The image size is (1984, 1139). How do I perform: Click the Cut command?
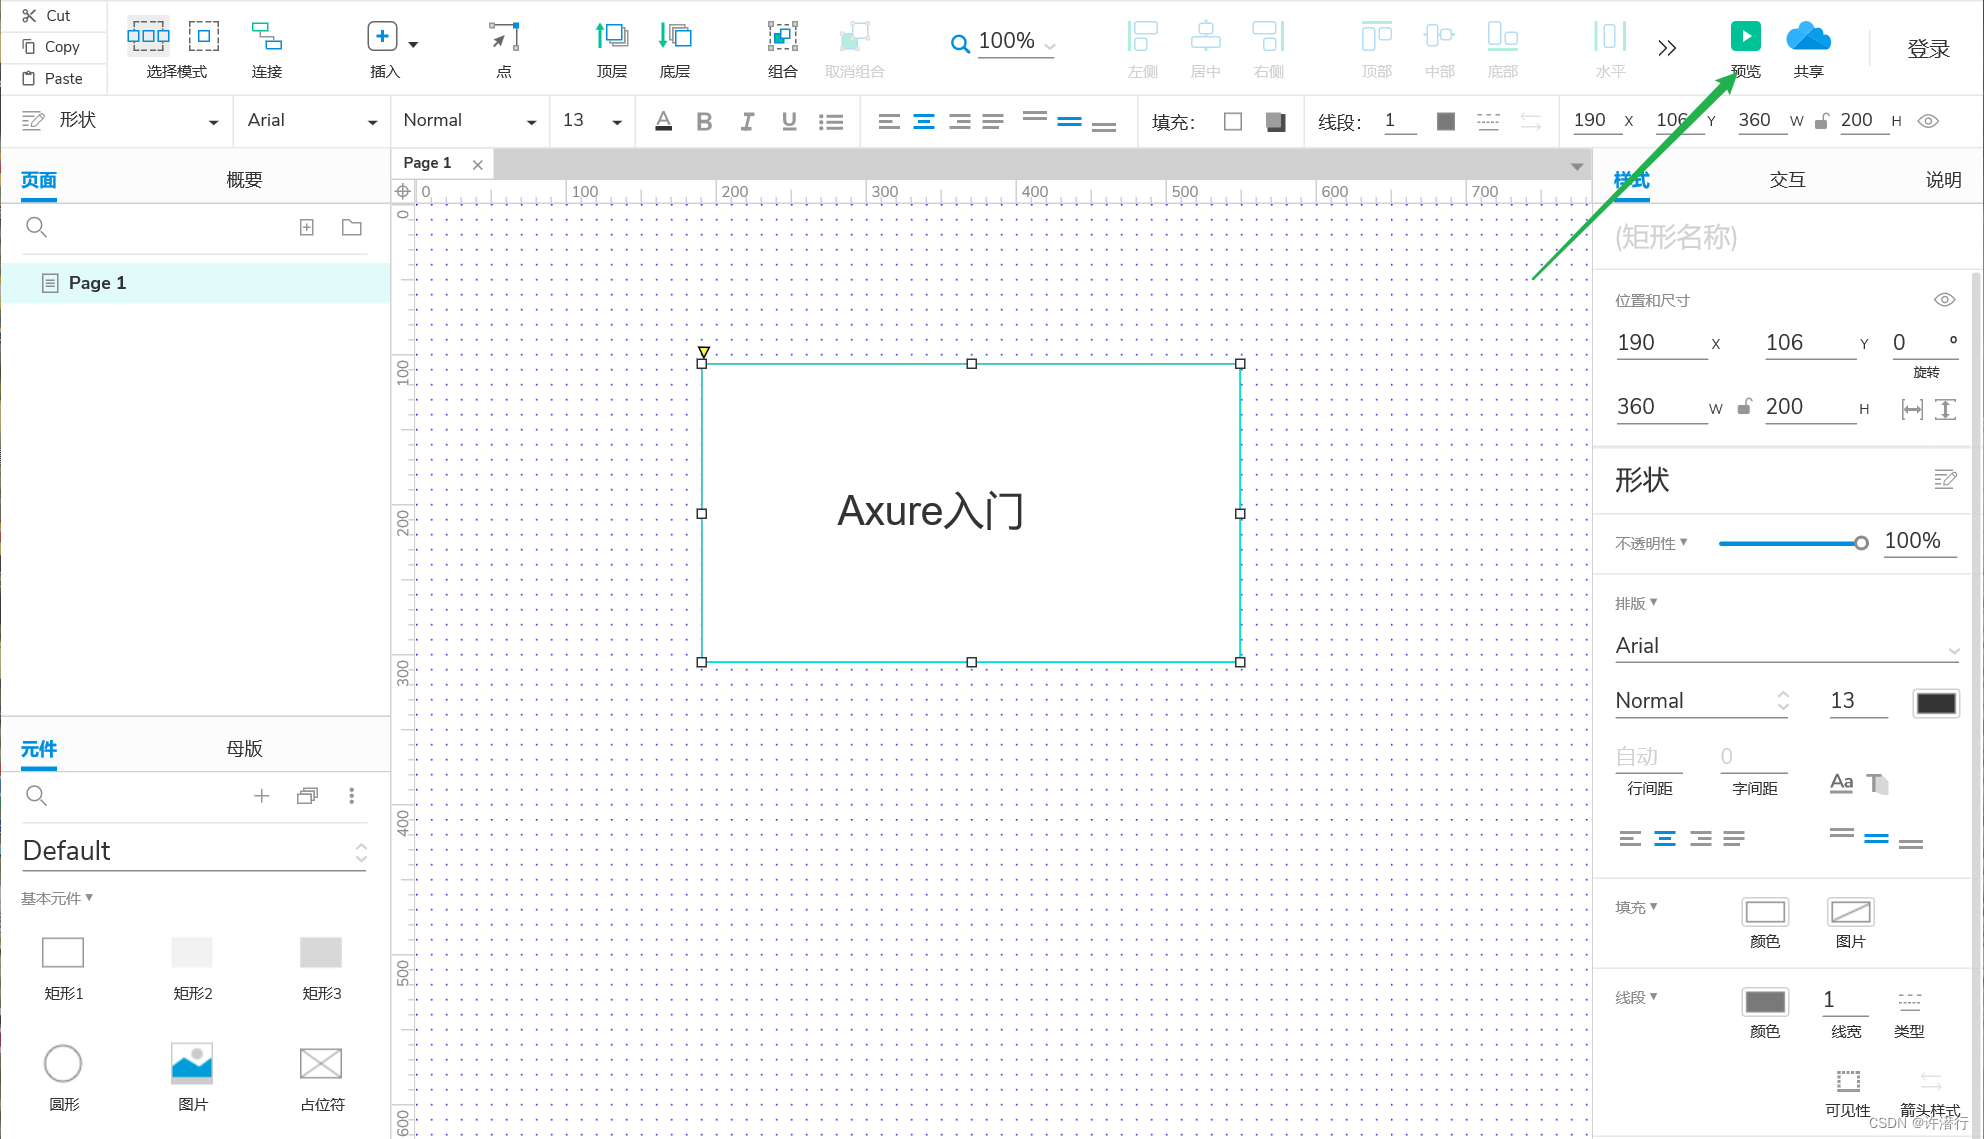click(x=47, y=15)
